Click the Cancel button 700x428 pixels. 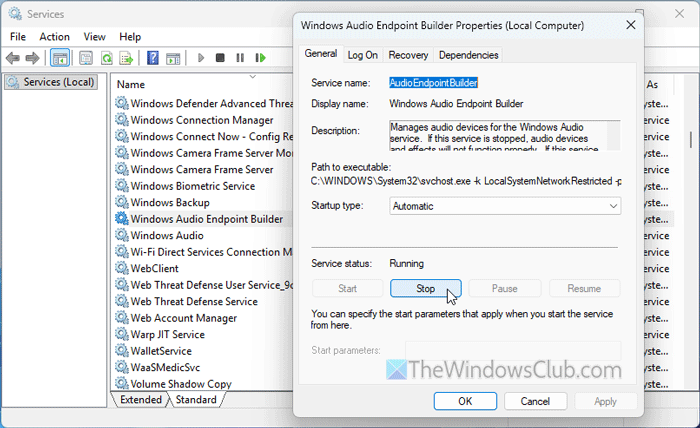(x=535, y=401)
